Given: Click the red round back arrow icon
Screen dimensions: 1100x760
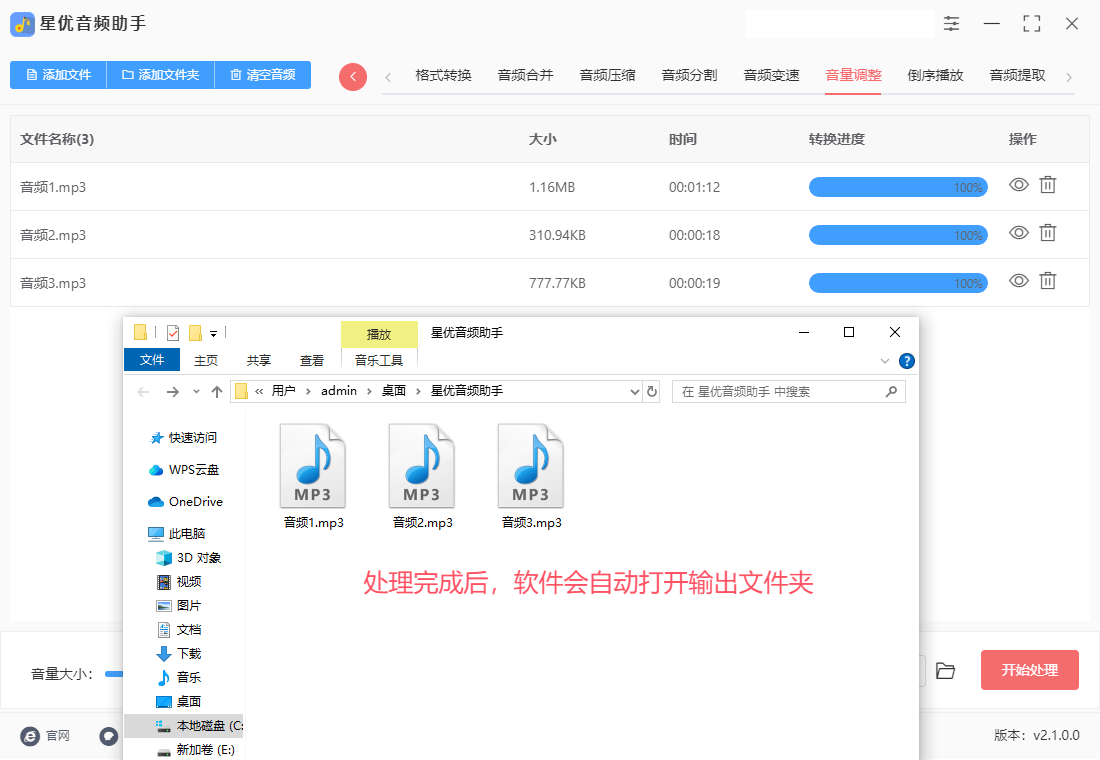Looking at the screenshot, I should (x=353, y=77).
